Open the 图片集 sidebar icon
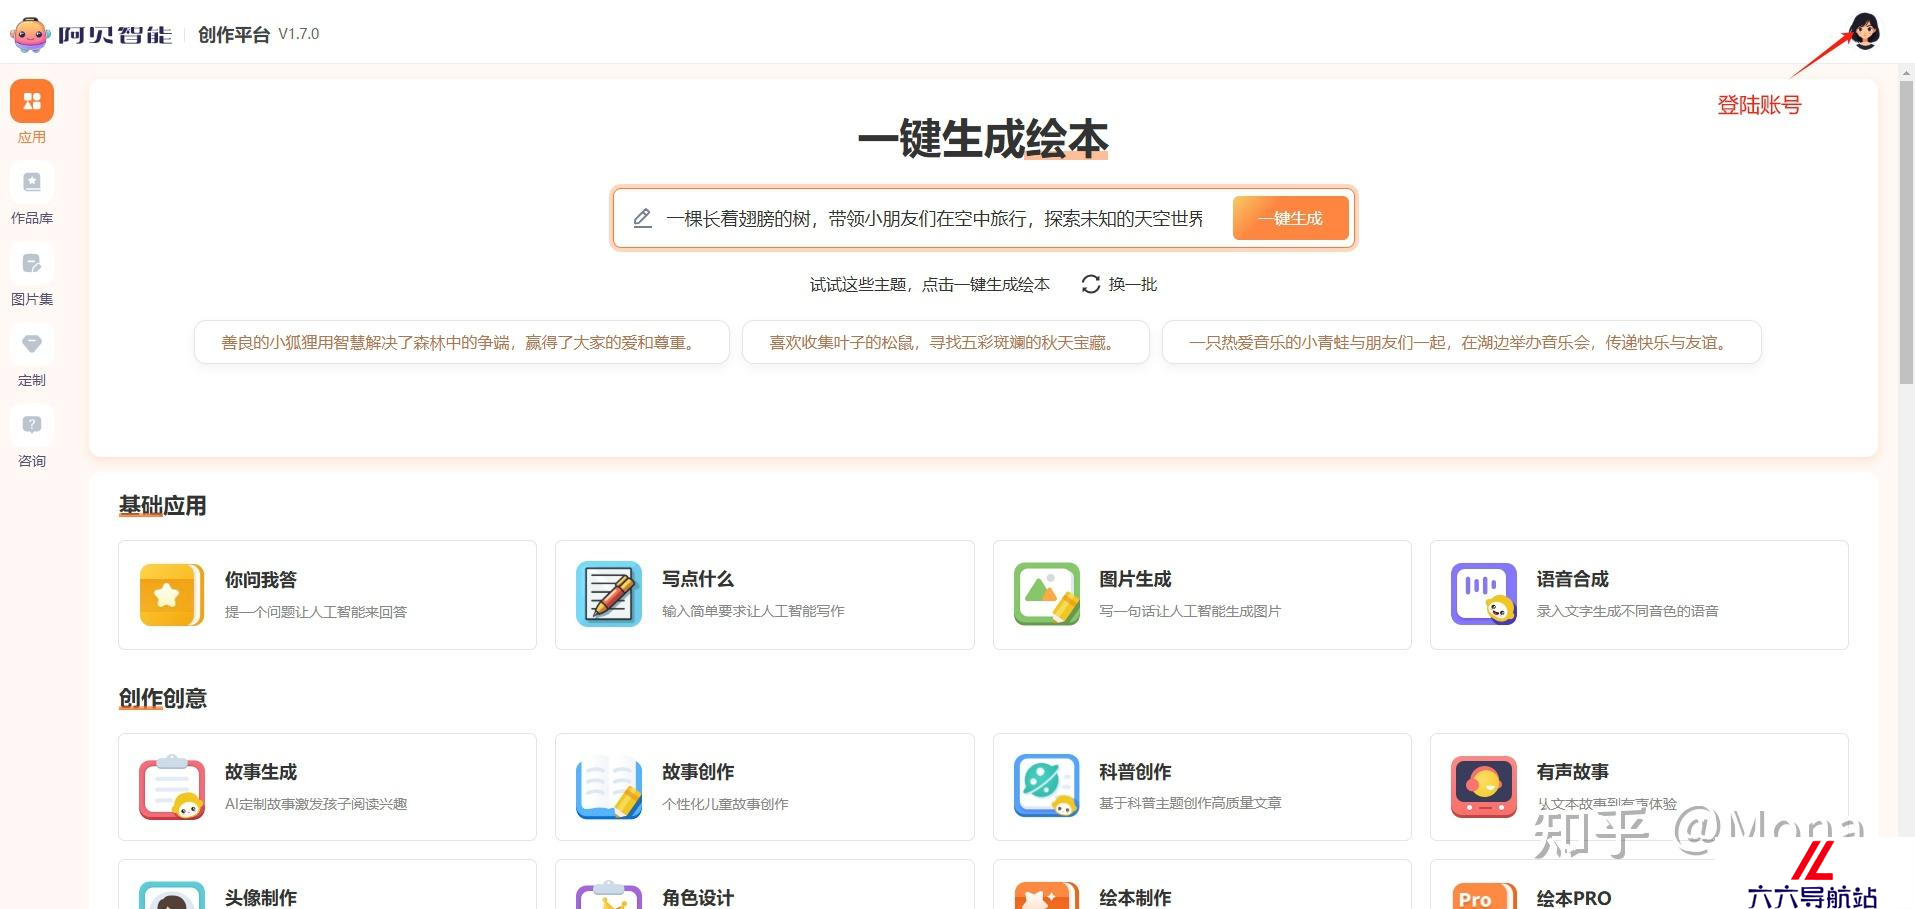The height and width of the screenshot is (909, 1915). [x=32, y=263]
